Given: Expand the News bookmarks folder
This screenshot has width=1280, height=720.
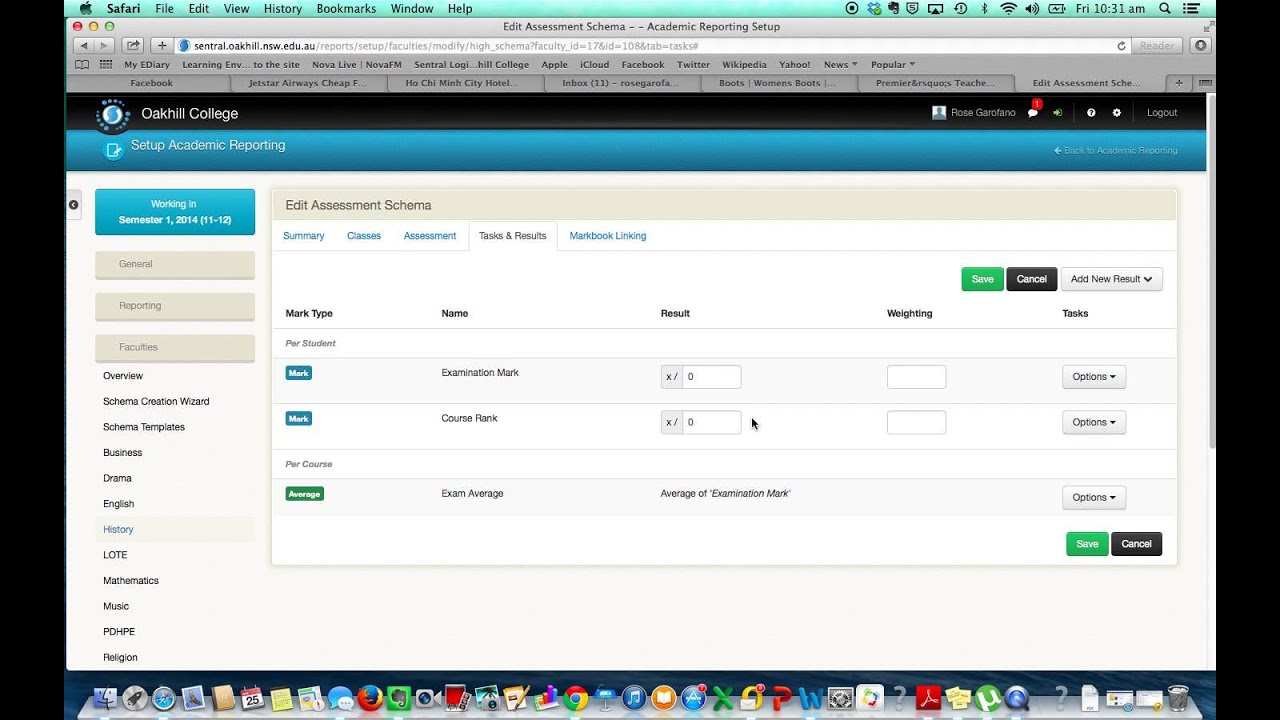Looking at the screenshot, I should click(x=840, y=64).
